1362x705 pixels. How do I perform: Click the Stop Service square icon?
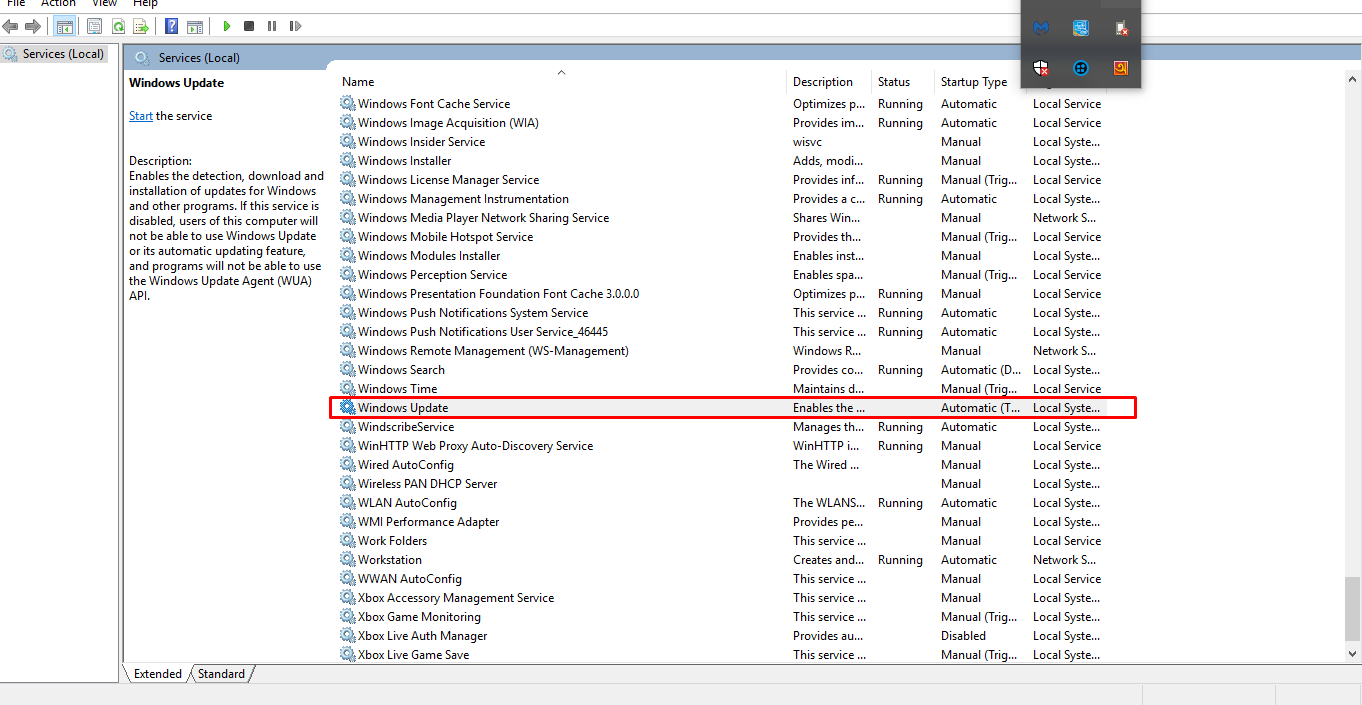pyautogui.click(x=249, y=26)
